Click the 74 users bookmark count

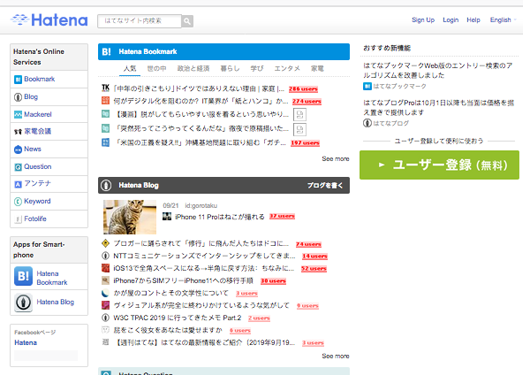(x=309, y=245)
